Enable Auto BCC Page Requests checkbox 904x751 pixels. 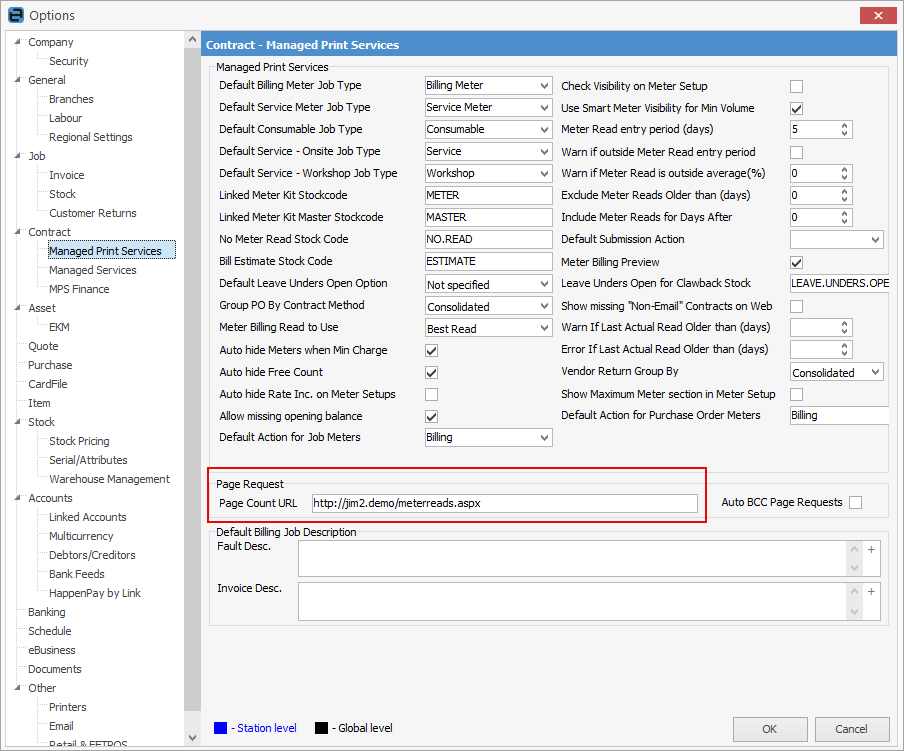point(856,503)
